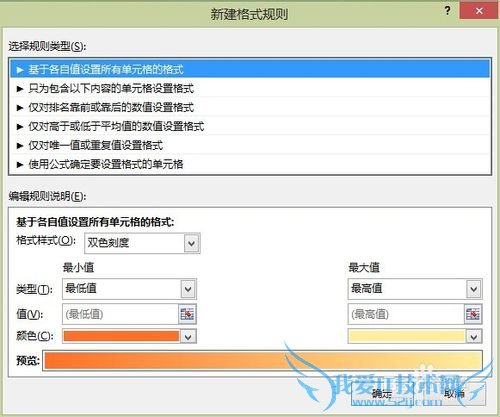
Task: Click the minimum value input field (最低值)
Action: [x=120, y=314]
